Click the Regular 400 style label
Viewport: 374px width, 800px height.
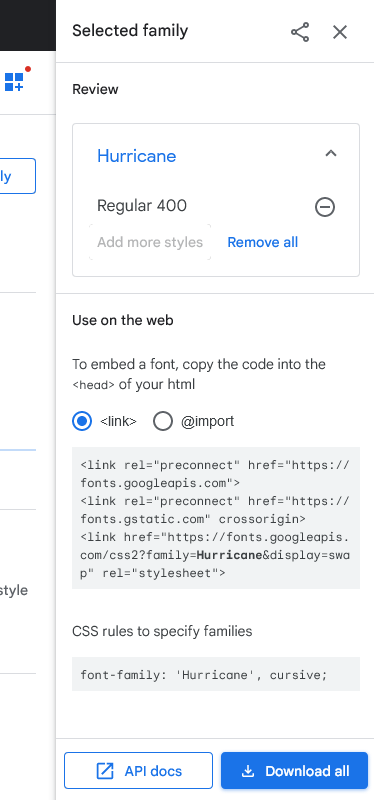coord(142,206)
